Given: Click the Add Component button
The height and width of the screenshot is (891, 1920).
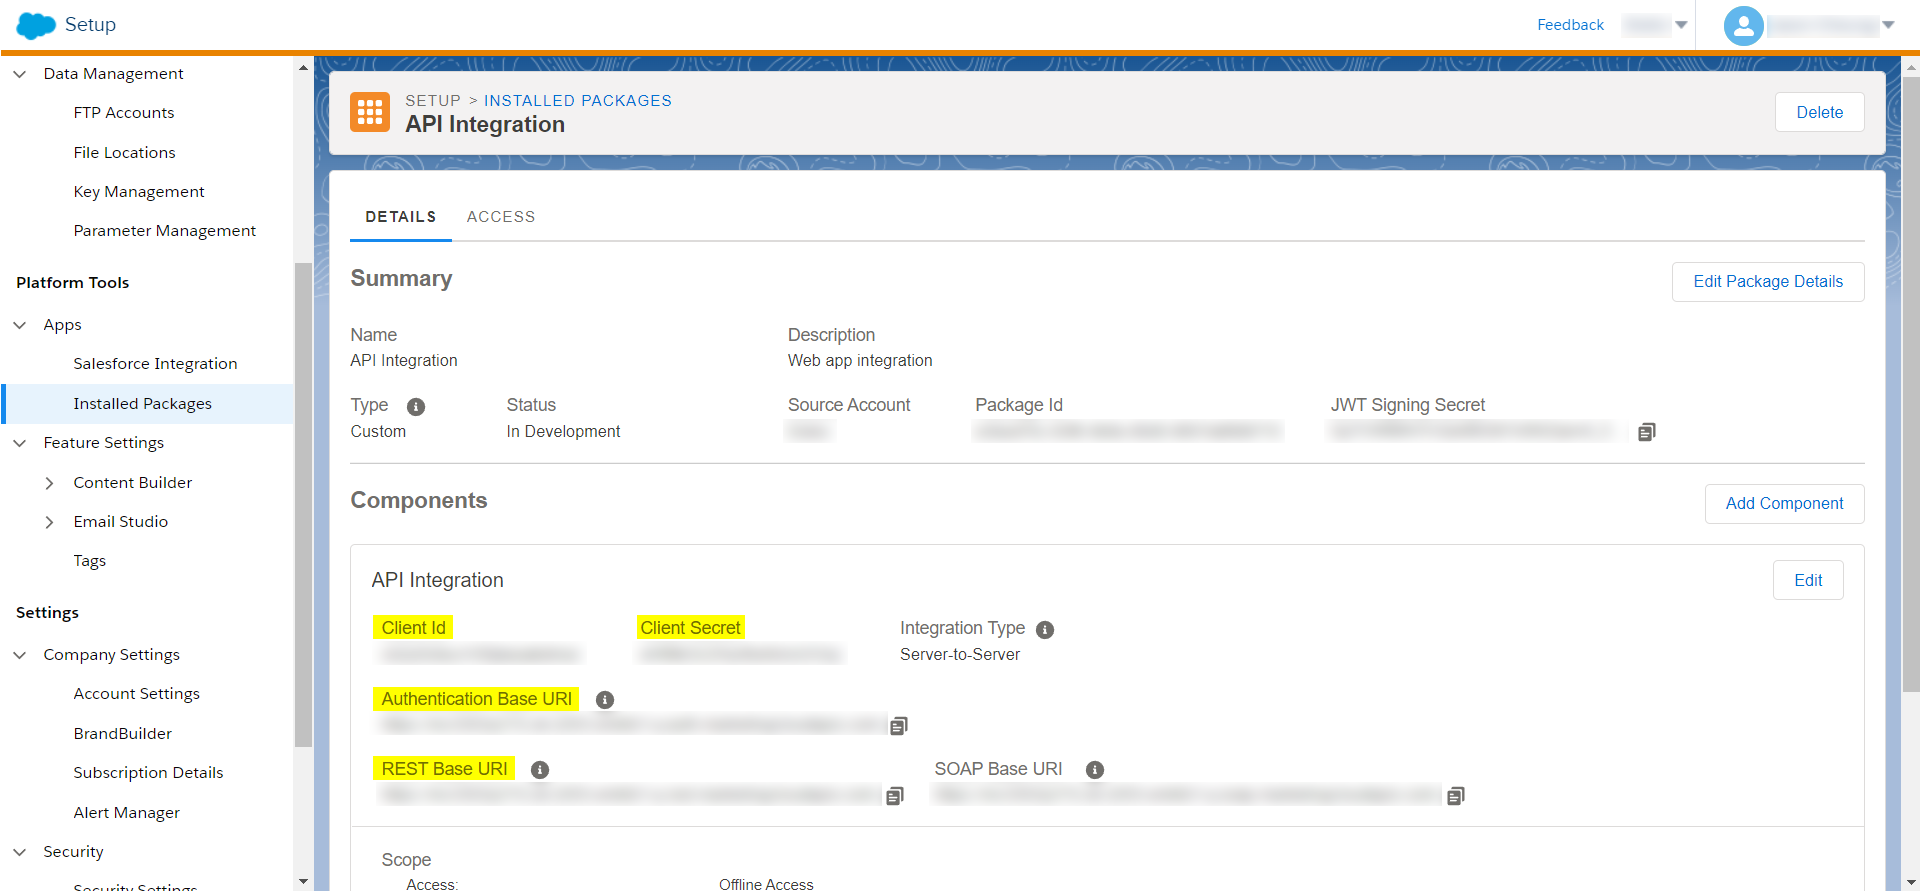Looking at the screenshot, I should [1784, 504].
